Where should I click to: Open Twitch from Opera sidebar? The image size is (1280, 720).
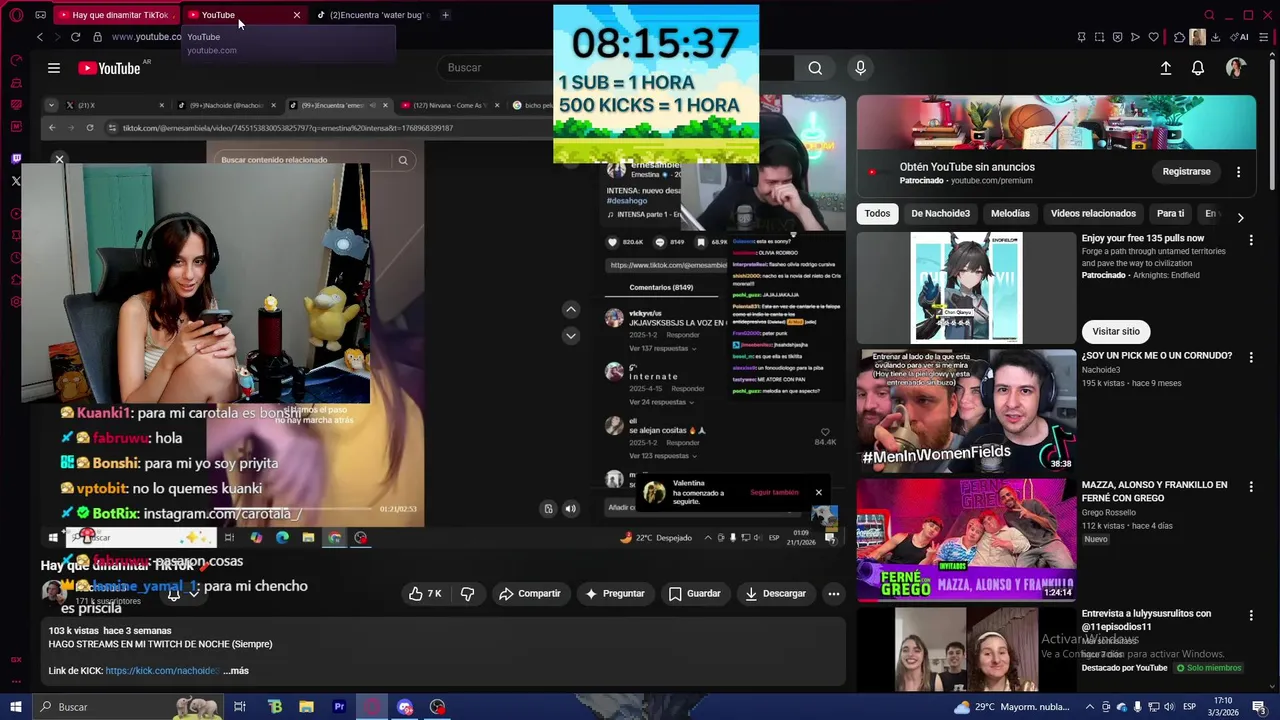coord(16,158)
